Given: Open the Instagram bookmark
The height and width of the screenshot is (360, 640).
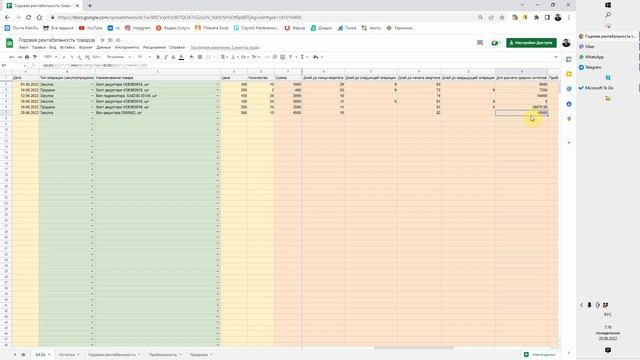Looking at the screenshot, I should pos(138,28).
